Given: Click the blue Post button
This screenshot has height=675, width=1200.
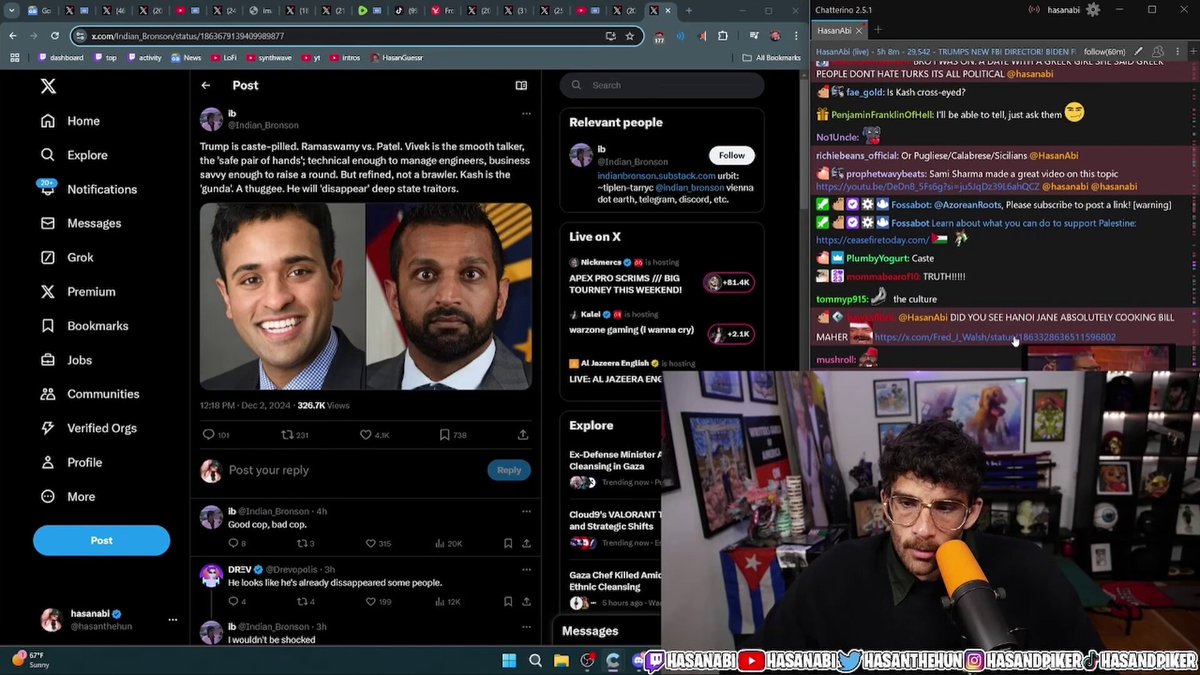Looking at the screenshot, I should [x=101, y=540].
